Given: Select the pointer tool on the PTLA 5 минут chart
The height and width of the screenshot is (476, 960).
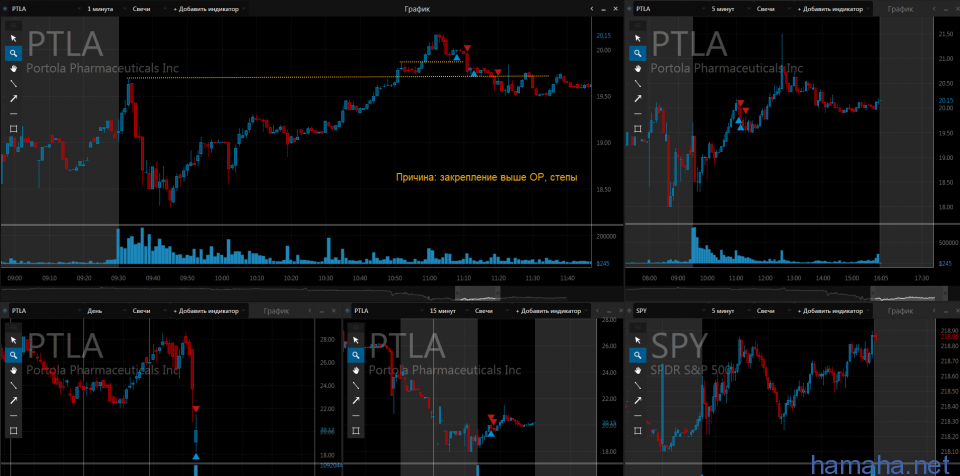Looking at the screenshot, I should (x=637, y=38).
